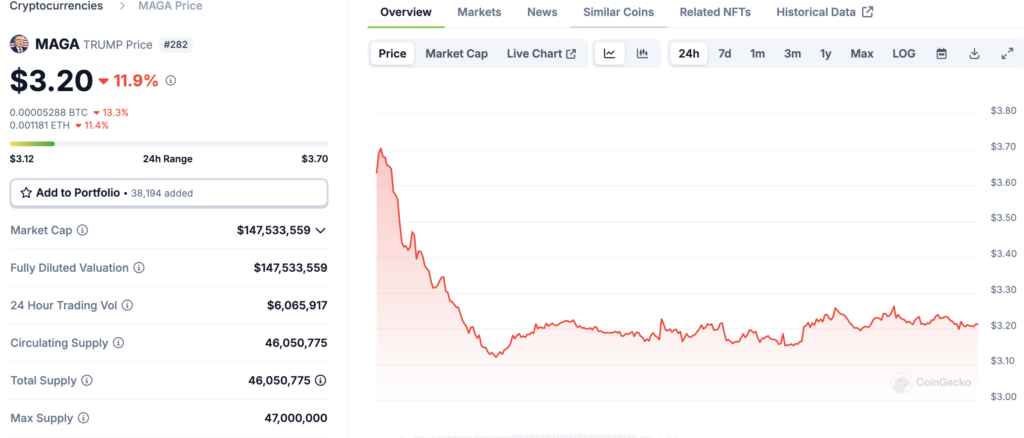Screen dimensions: 1024x438
Task: Expand chart to fullscreen
Action: (x=1007, y=54)
